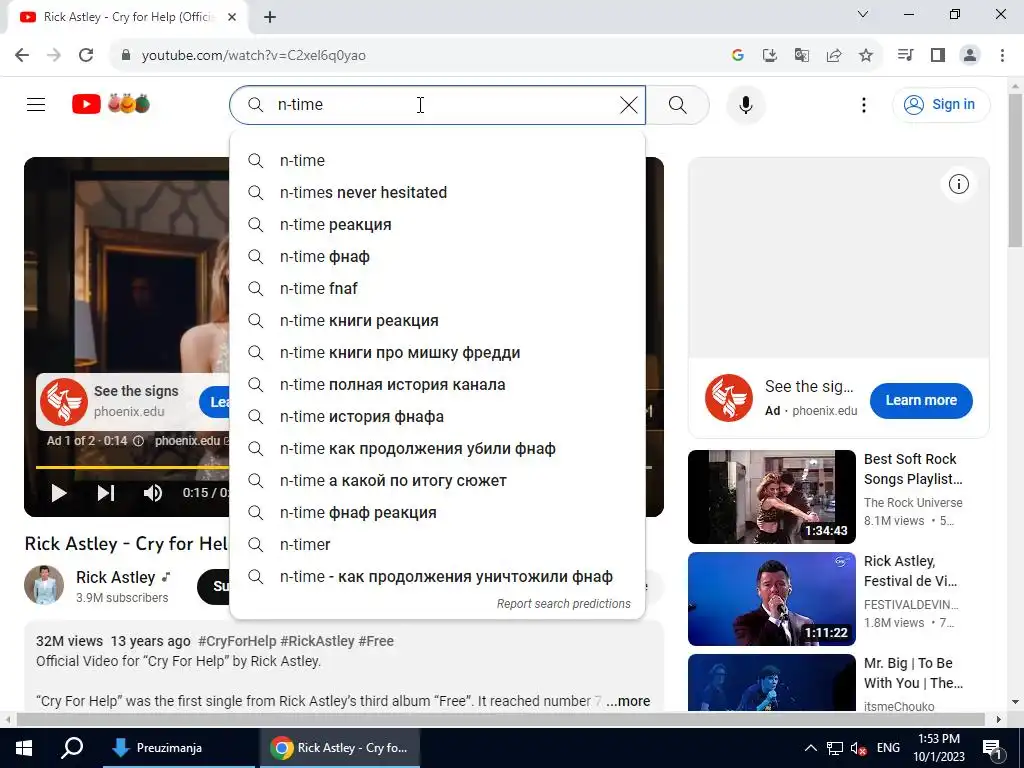This screenshot has height=768, width=1024.
Task: Open ad info icon in sidebar
Action: click(959, 184)
